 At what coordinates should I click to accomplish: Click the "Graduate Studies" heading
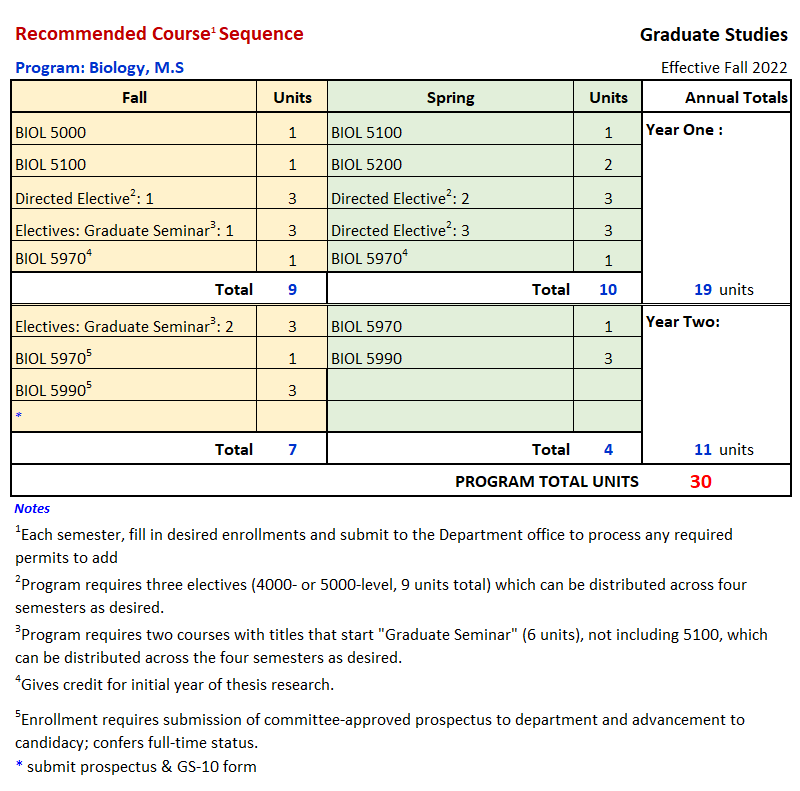click(x=713, y=35)
